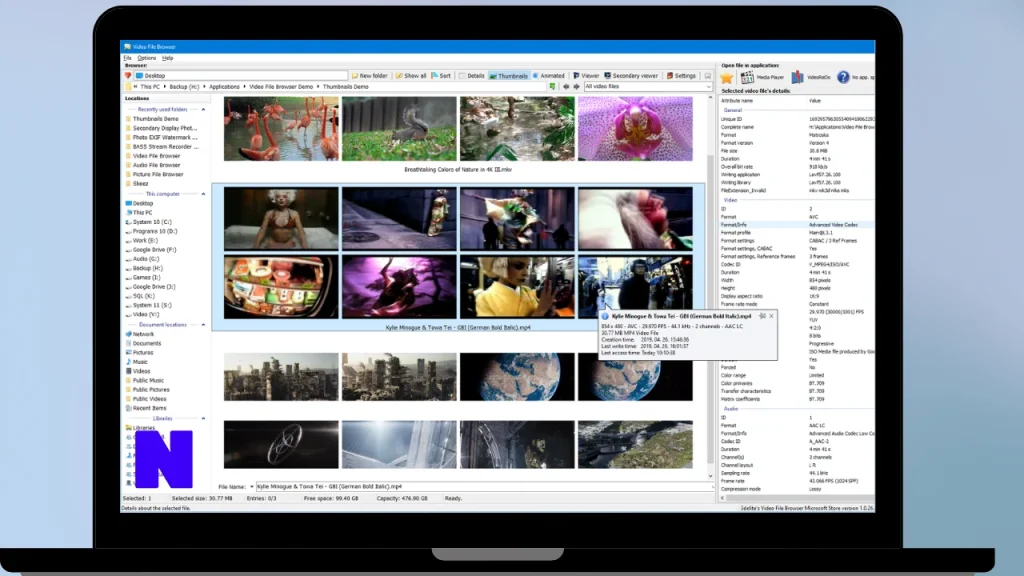Viewport: 1024px width, 576px height.
Task: Switch to Thumbnails view
Action: pyautogui.click(x=509, y=76)
